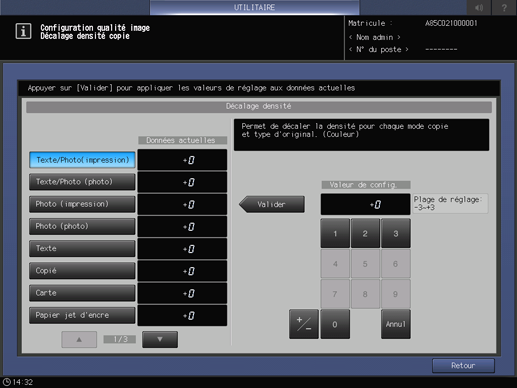
Task: Tap disabled keypad digit 7
Action: (x=335, y=294)
